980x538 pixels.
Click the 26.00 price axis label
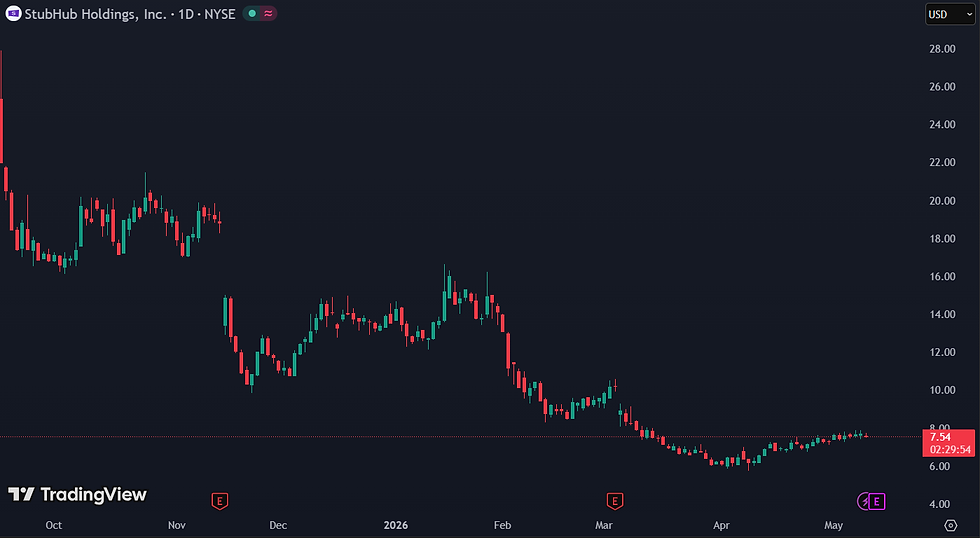(942, 87)
